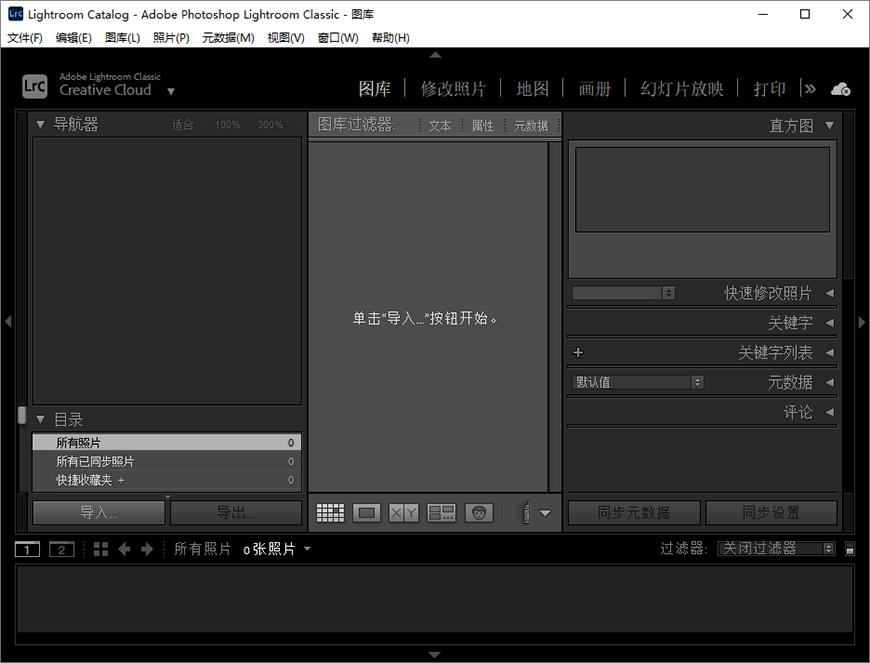The image size is (870, 663).
Task: Open Survey view icon
Action: [x=441, y=513]
